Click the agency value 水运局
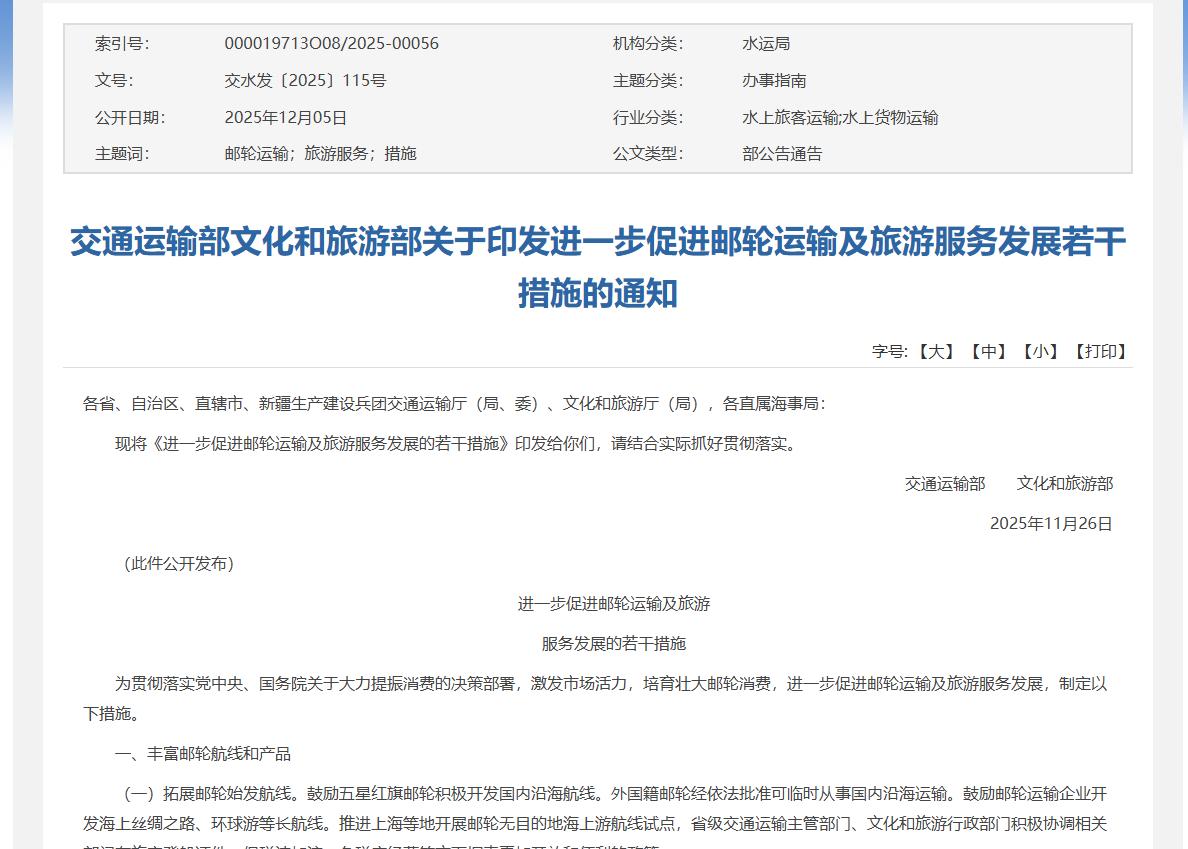This screenshot has height=849, width=1188. click(766, 44)
